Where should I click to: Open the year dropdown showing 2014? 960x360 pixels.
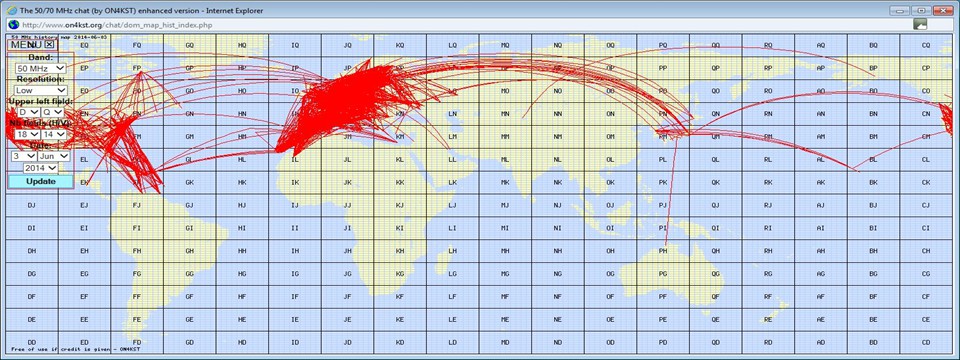click(x=40, y=168)
